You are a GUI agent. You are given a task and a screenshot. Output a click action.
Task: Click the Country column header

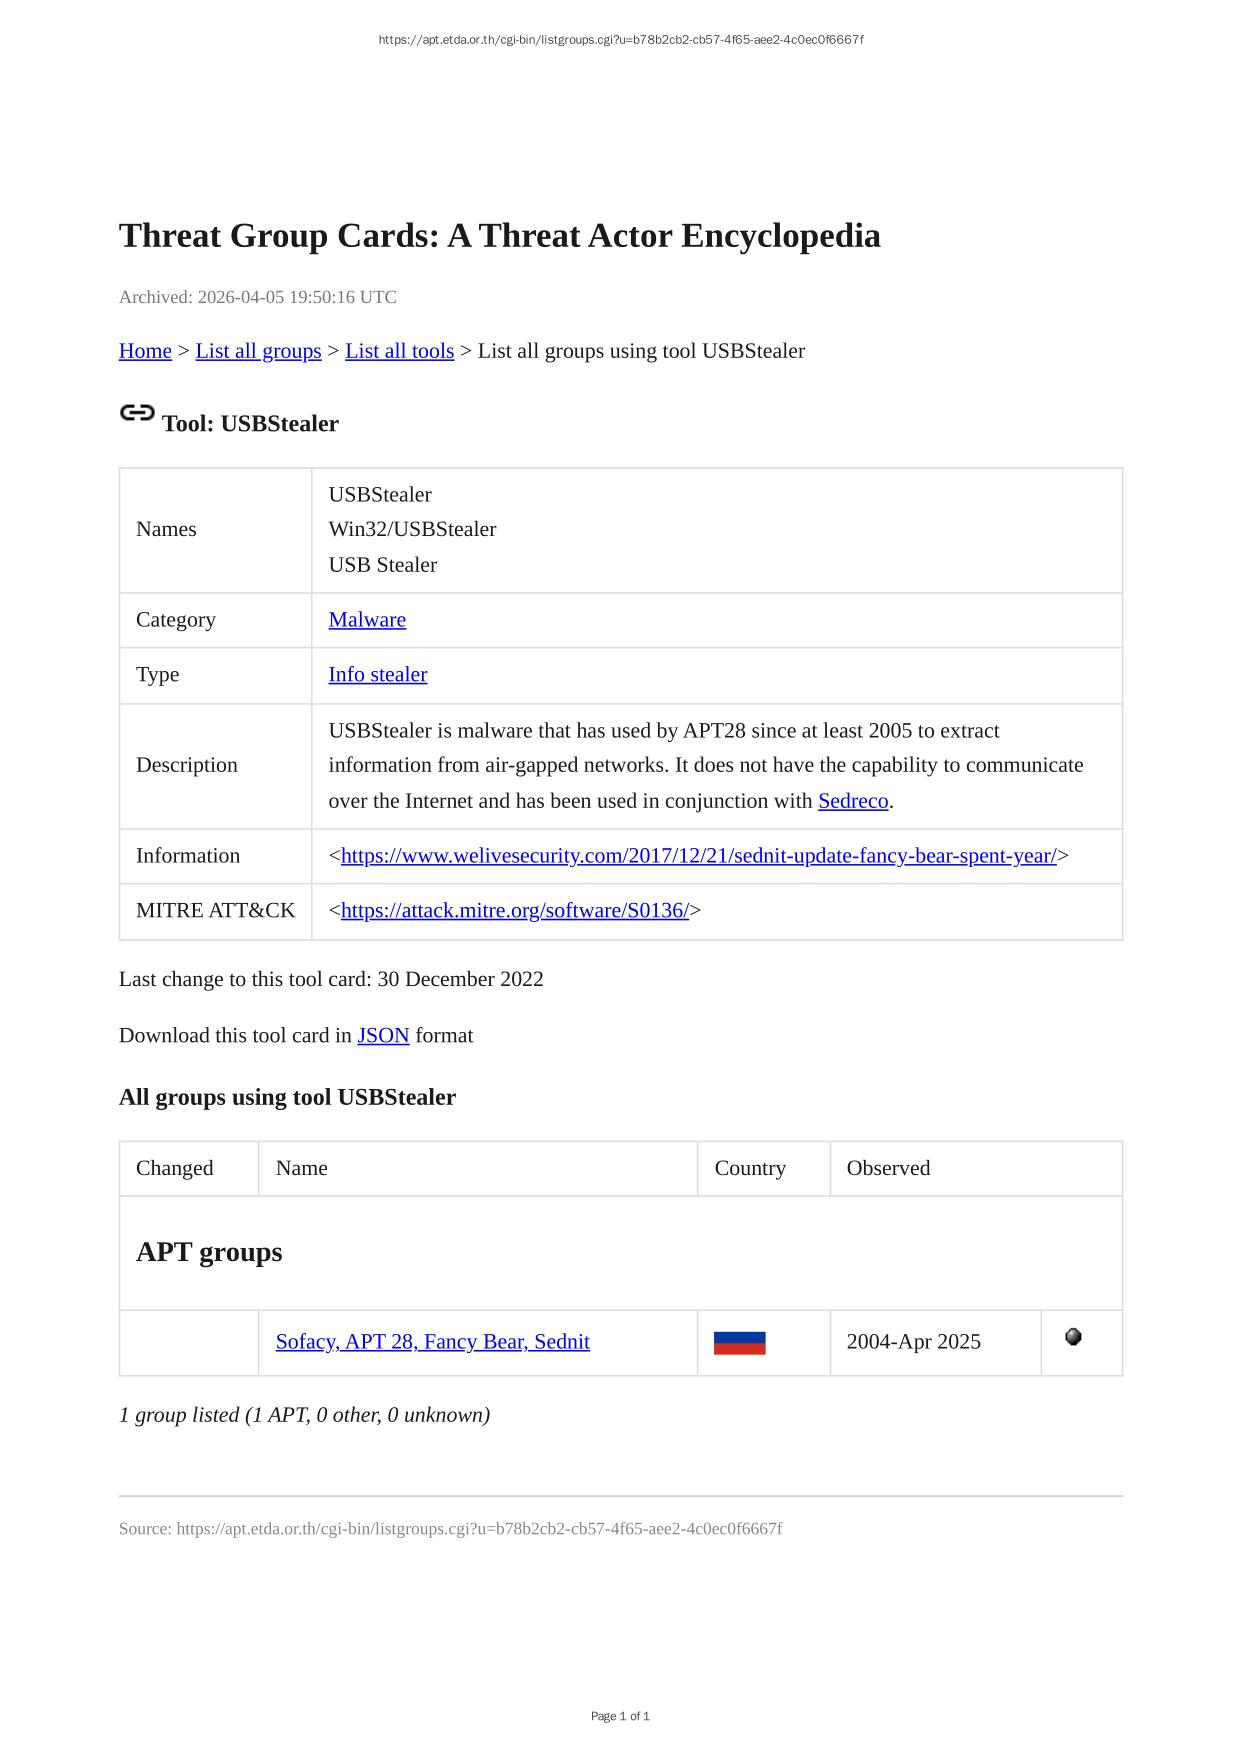750,1168
